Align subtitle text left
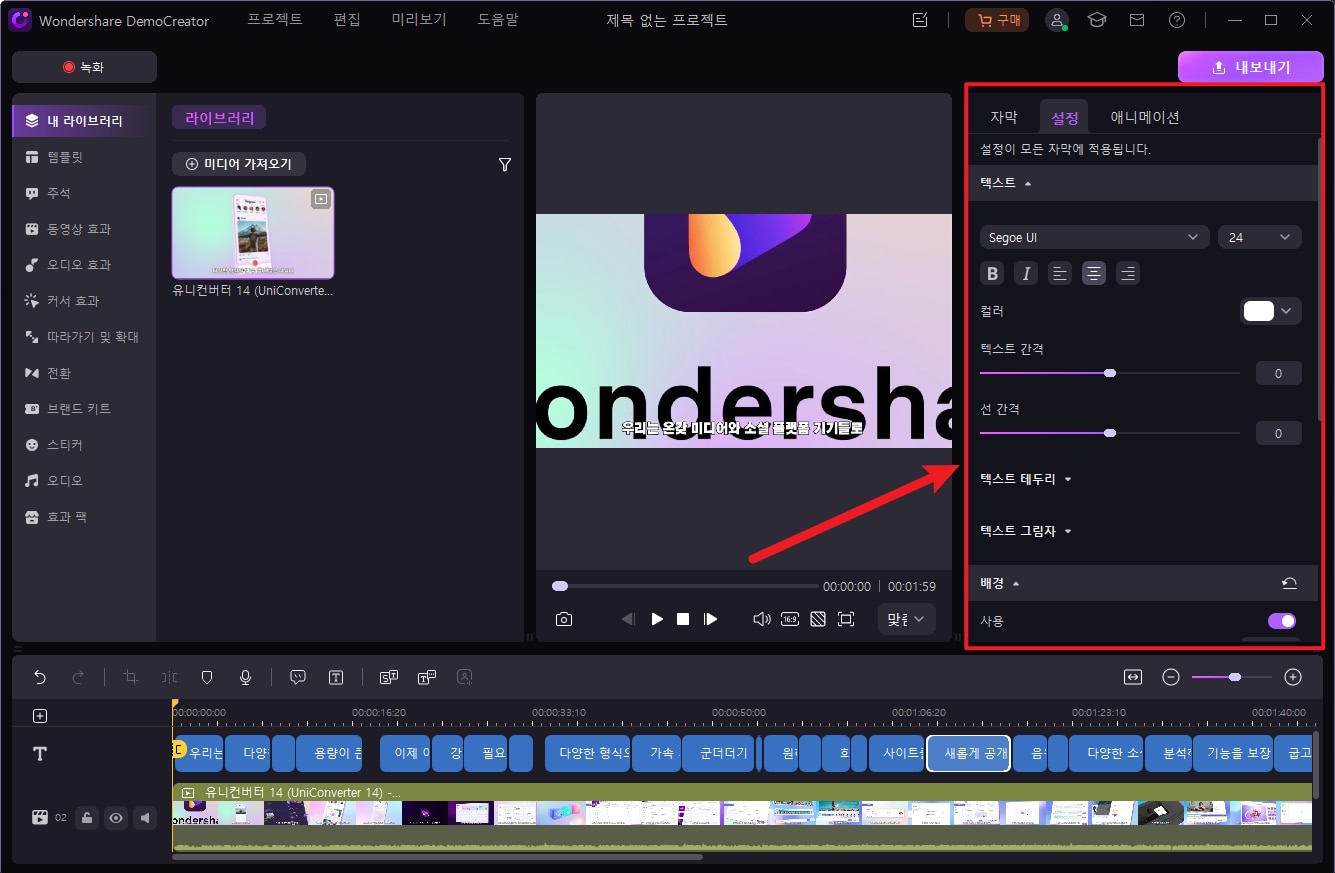Screen dimensions: 1335x873 [1060, 273]
